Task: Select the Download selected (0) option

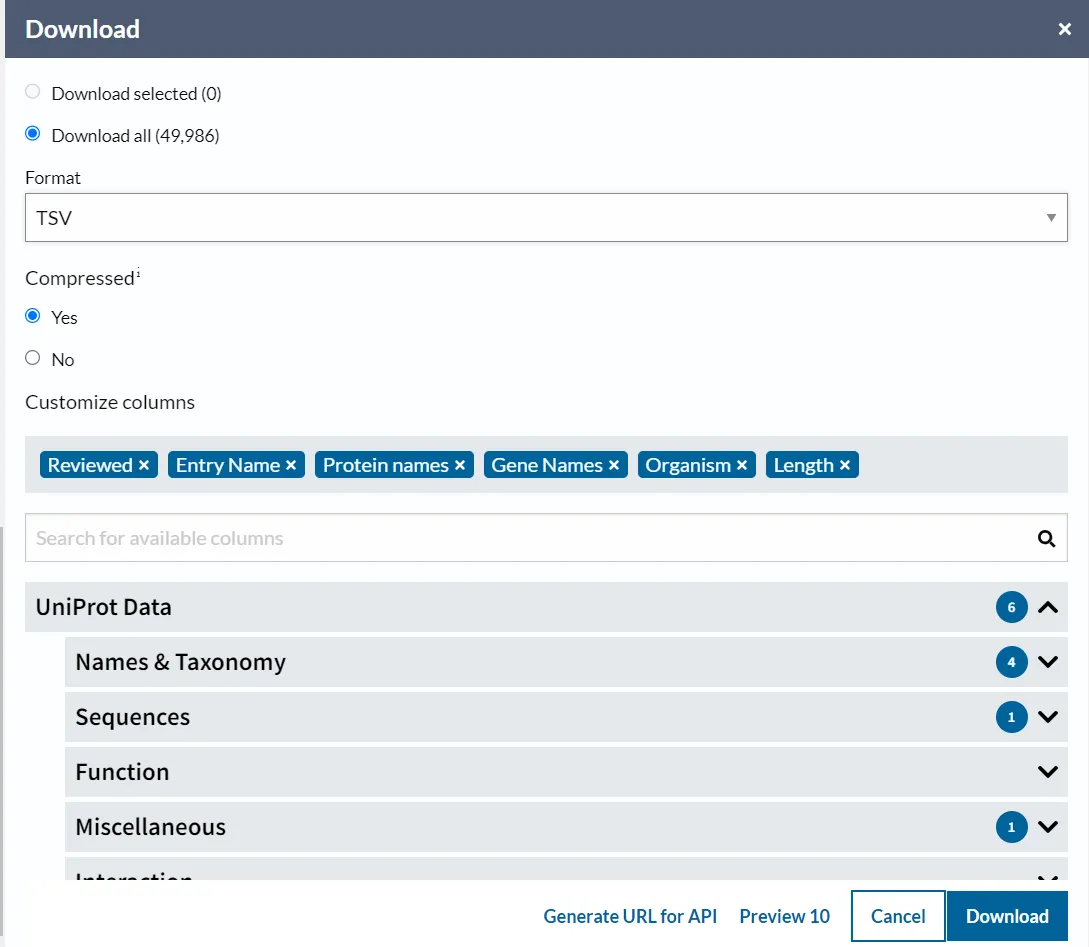Action: point(33,92)
